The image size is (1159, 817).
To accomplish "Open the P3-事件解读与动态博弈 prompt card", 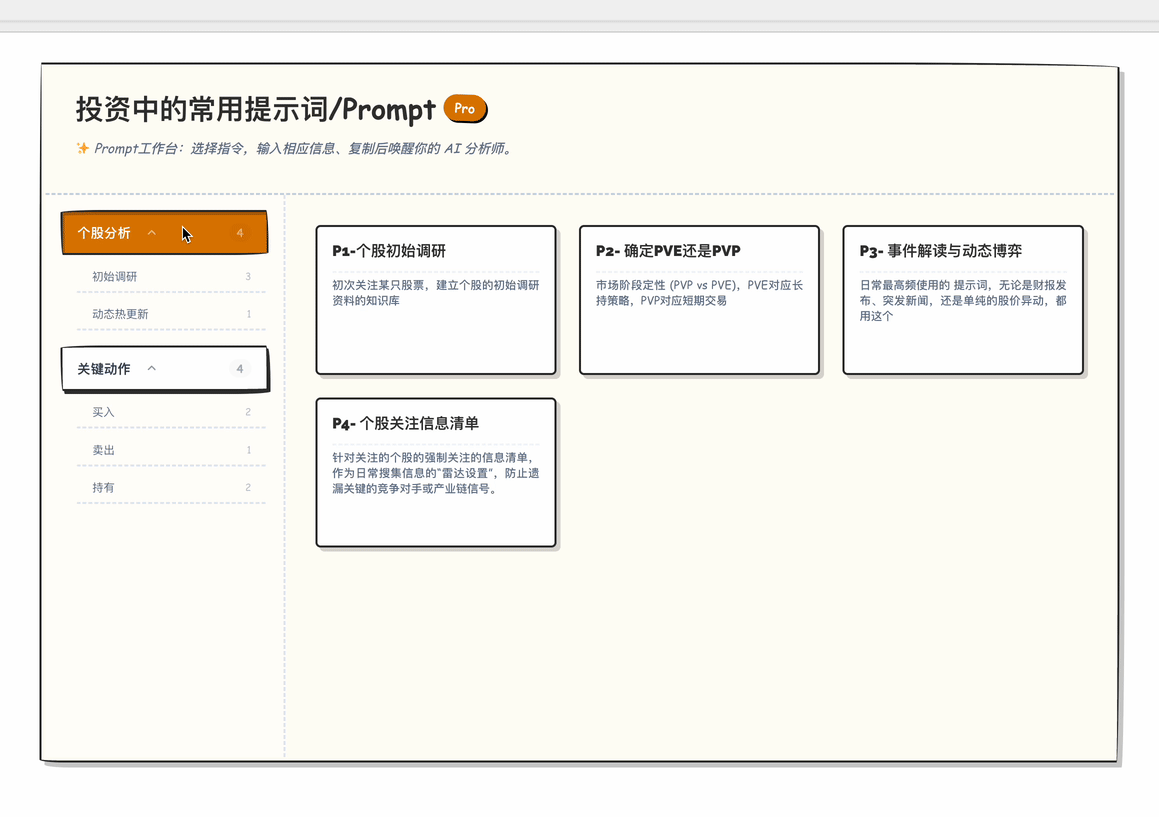I will point(963,300).
